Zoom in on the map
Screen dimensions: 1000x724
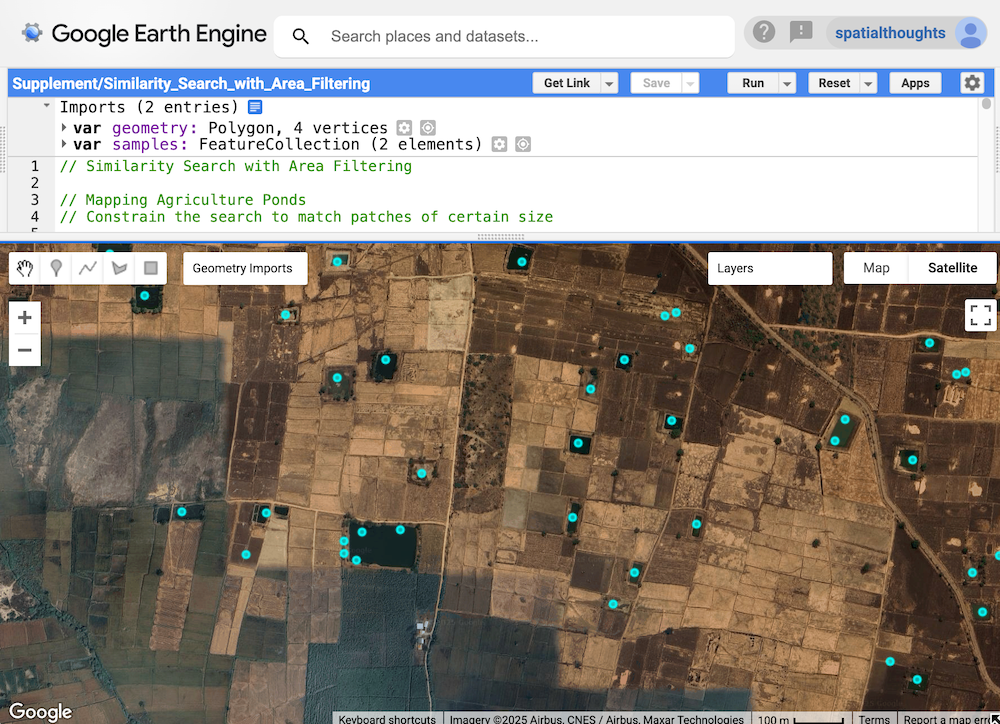(25, 318)
